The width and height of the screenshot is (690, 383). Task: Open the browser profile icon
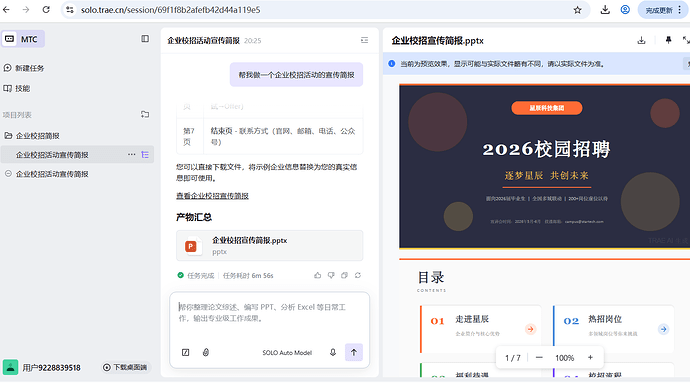click(625, 10)
